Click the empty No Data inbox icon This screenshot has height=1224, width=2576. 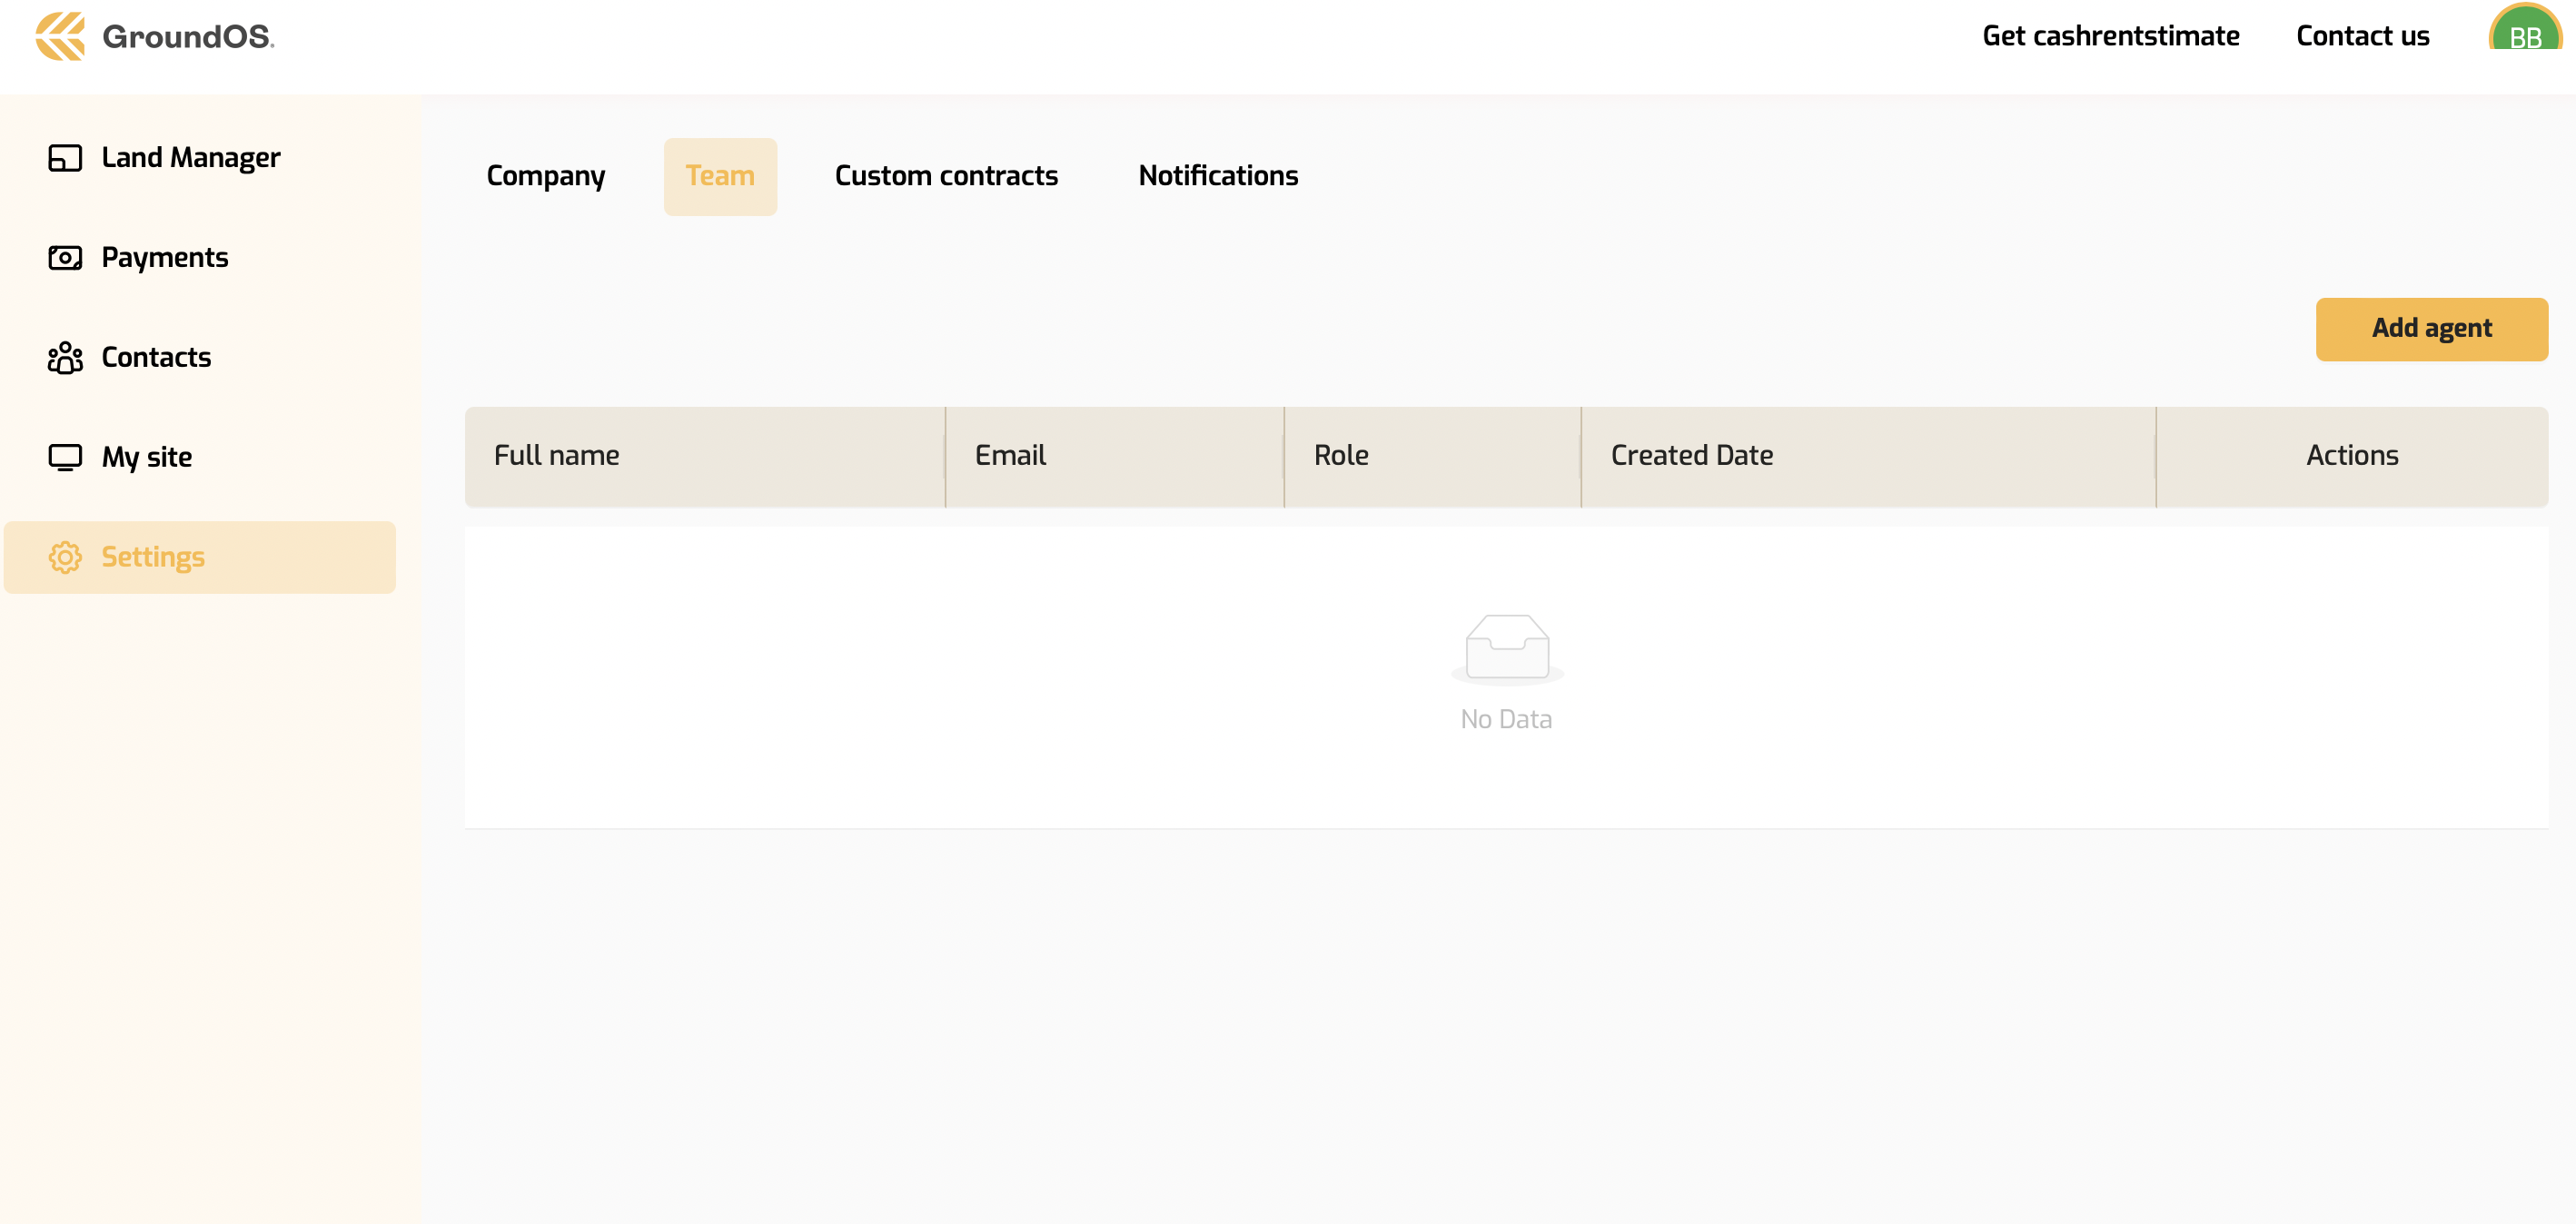tap(1506, 648)
